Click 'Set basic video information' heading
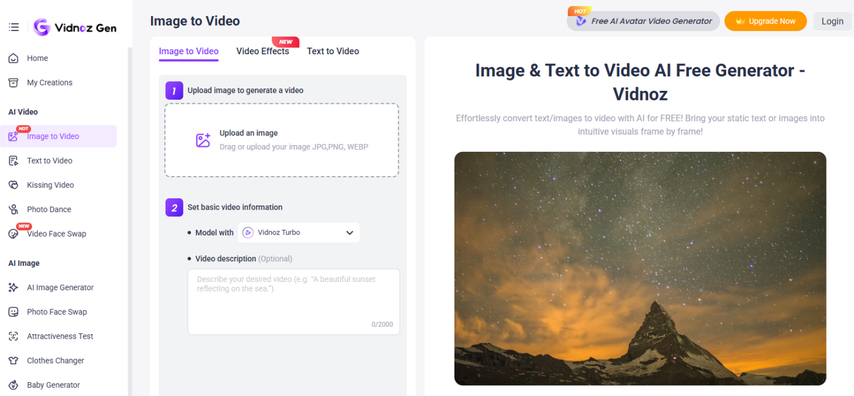This screenshot has height=396, width=854. (235, 208)
